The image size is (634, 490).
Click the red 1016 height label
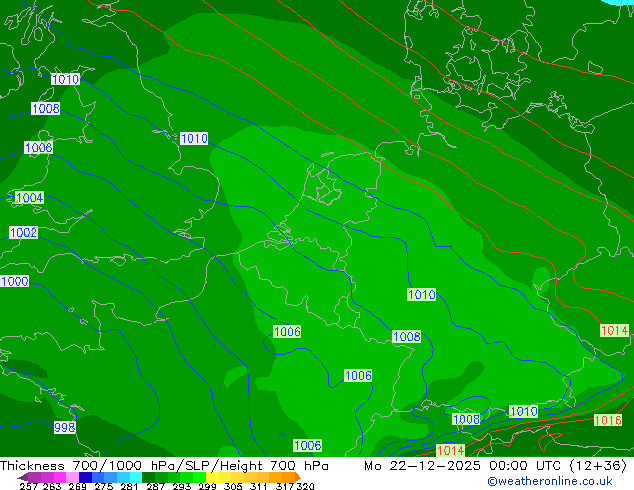click(608, 420)
